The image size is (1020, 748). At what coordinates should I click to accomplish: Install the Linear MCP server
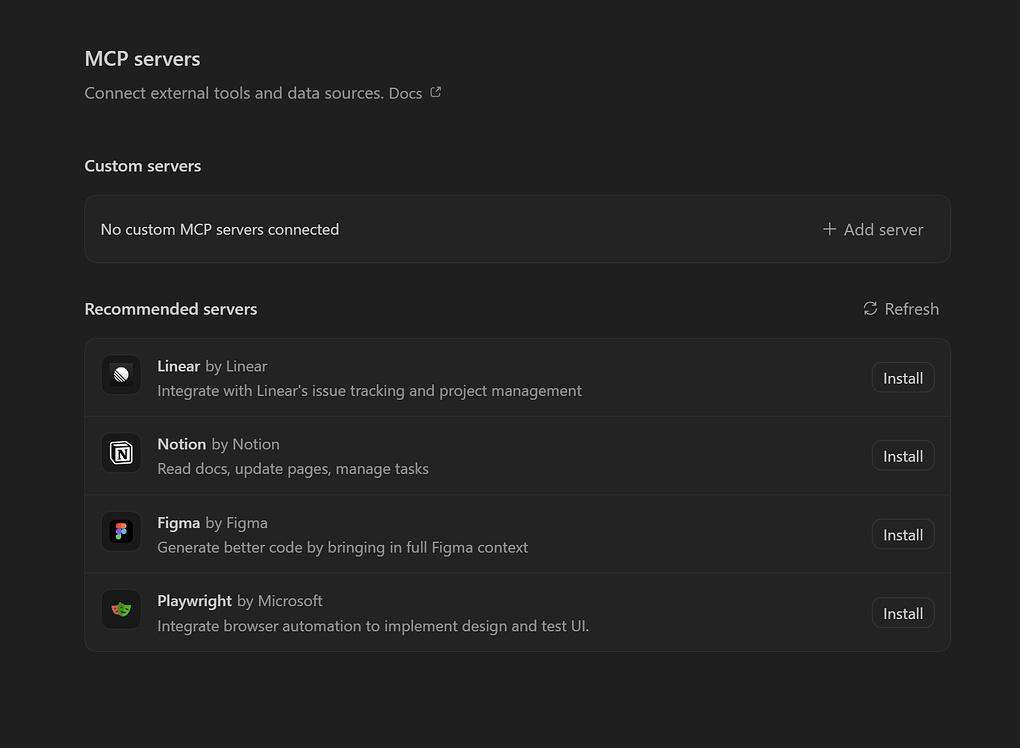click(x=903, y=378)
